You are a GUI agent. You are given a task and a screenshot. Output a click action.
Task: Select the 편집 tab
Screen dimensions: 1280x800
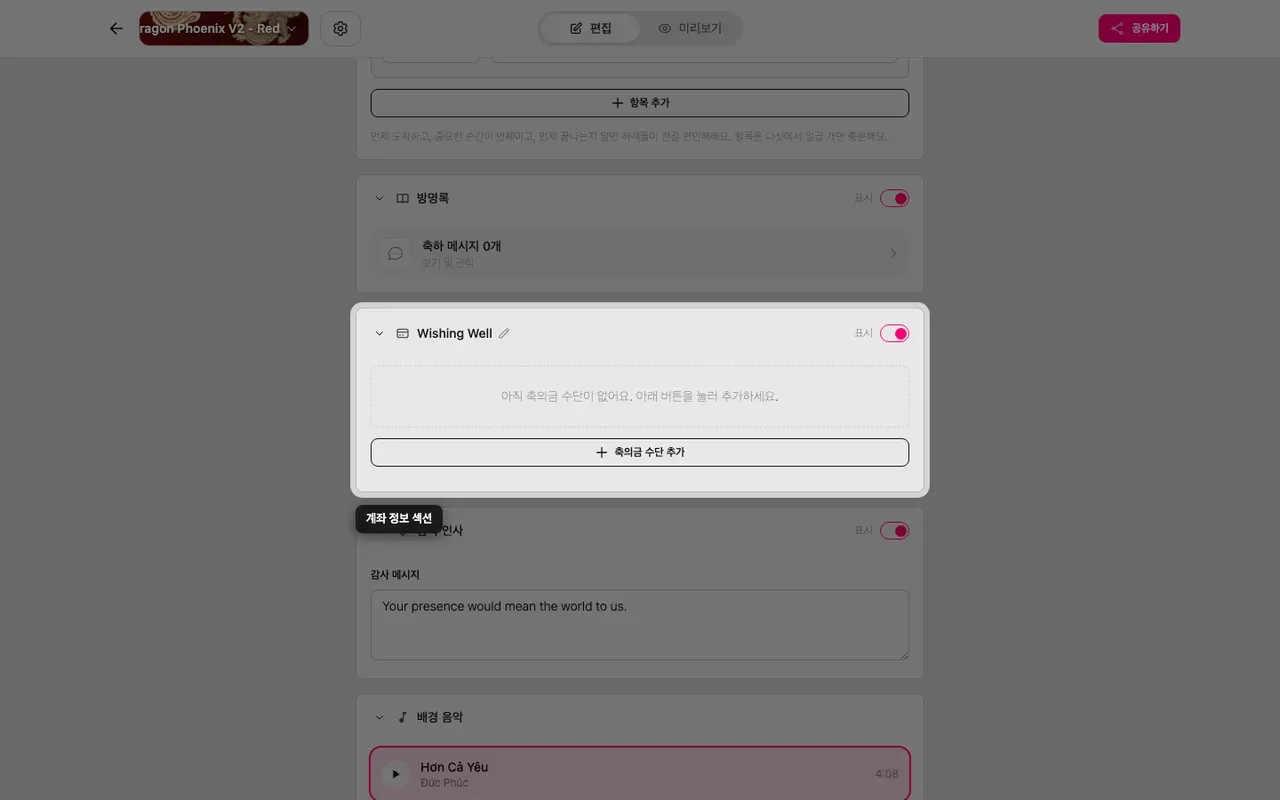pyautogui.click(x=590, y=28)
